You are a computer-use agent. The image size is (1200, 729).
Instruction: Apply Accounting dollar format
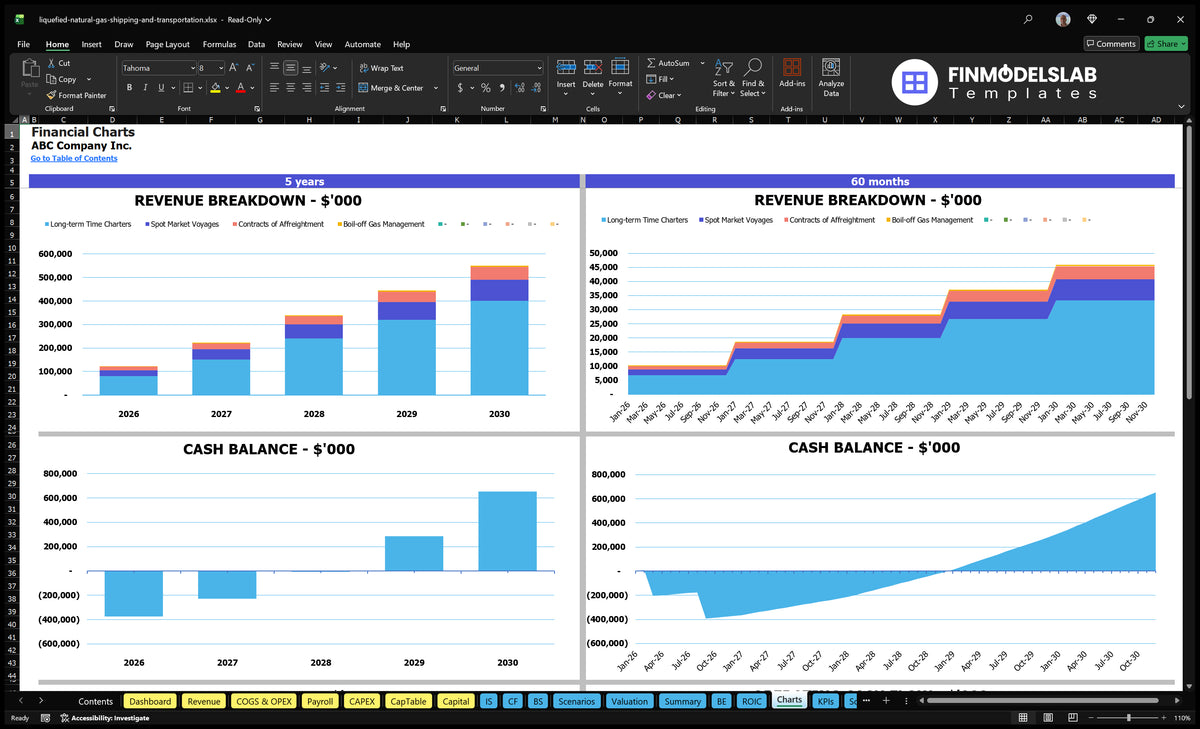[x=460, y=88]
